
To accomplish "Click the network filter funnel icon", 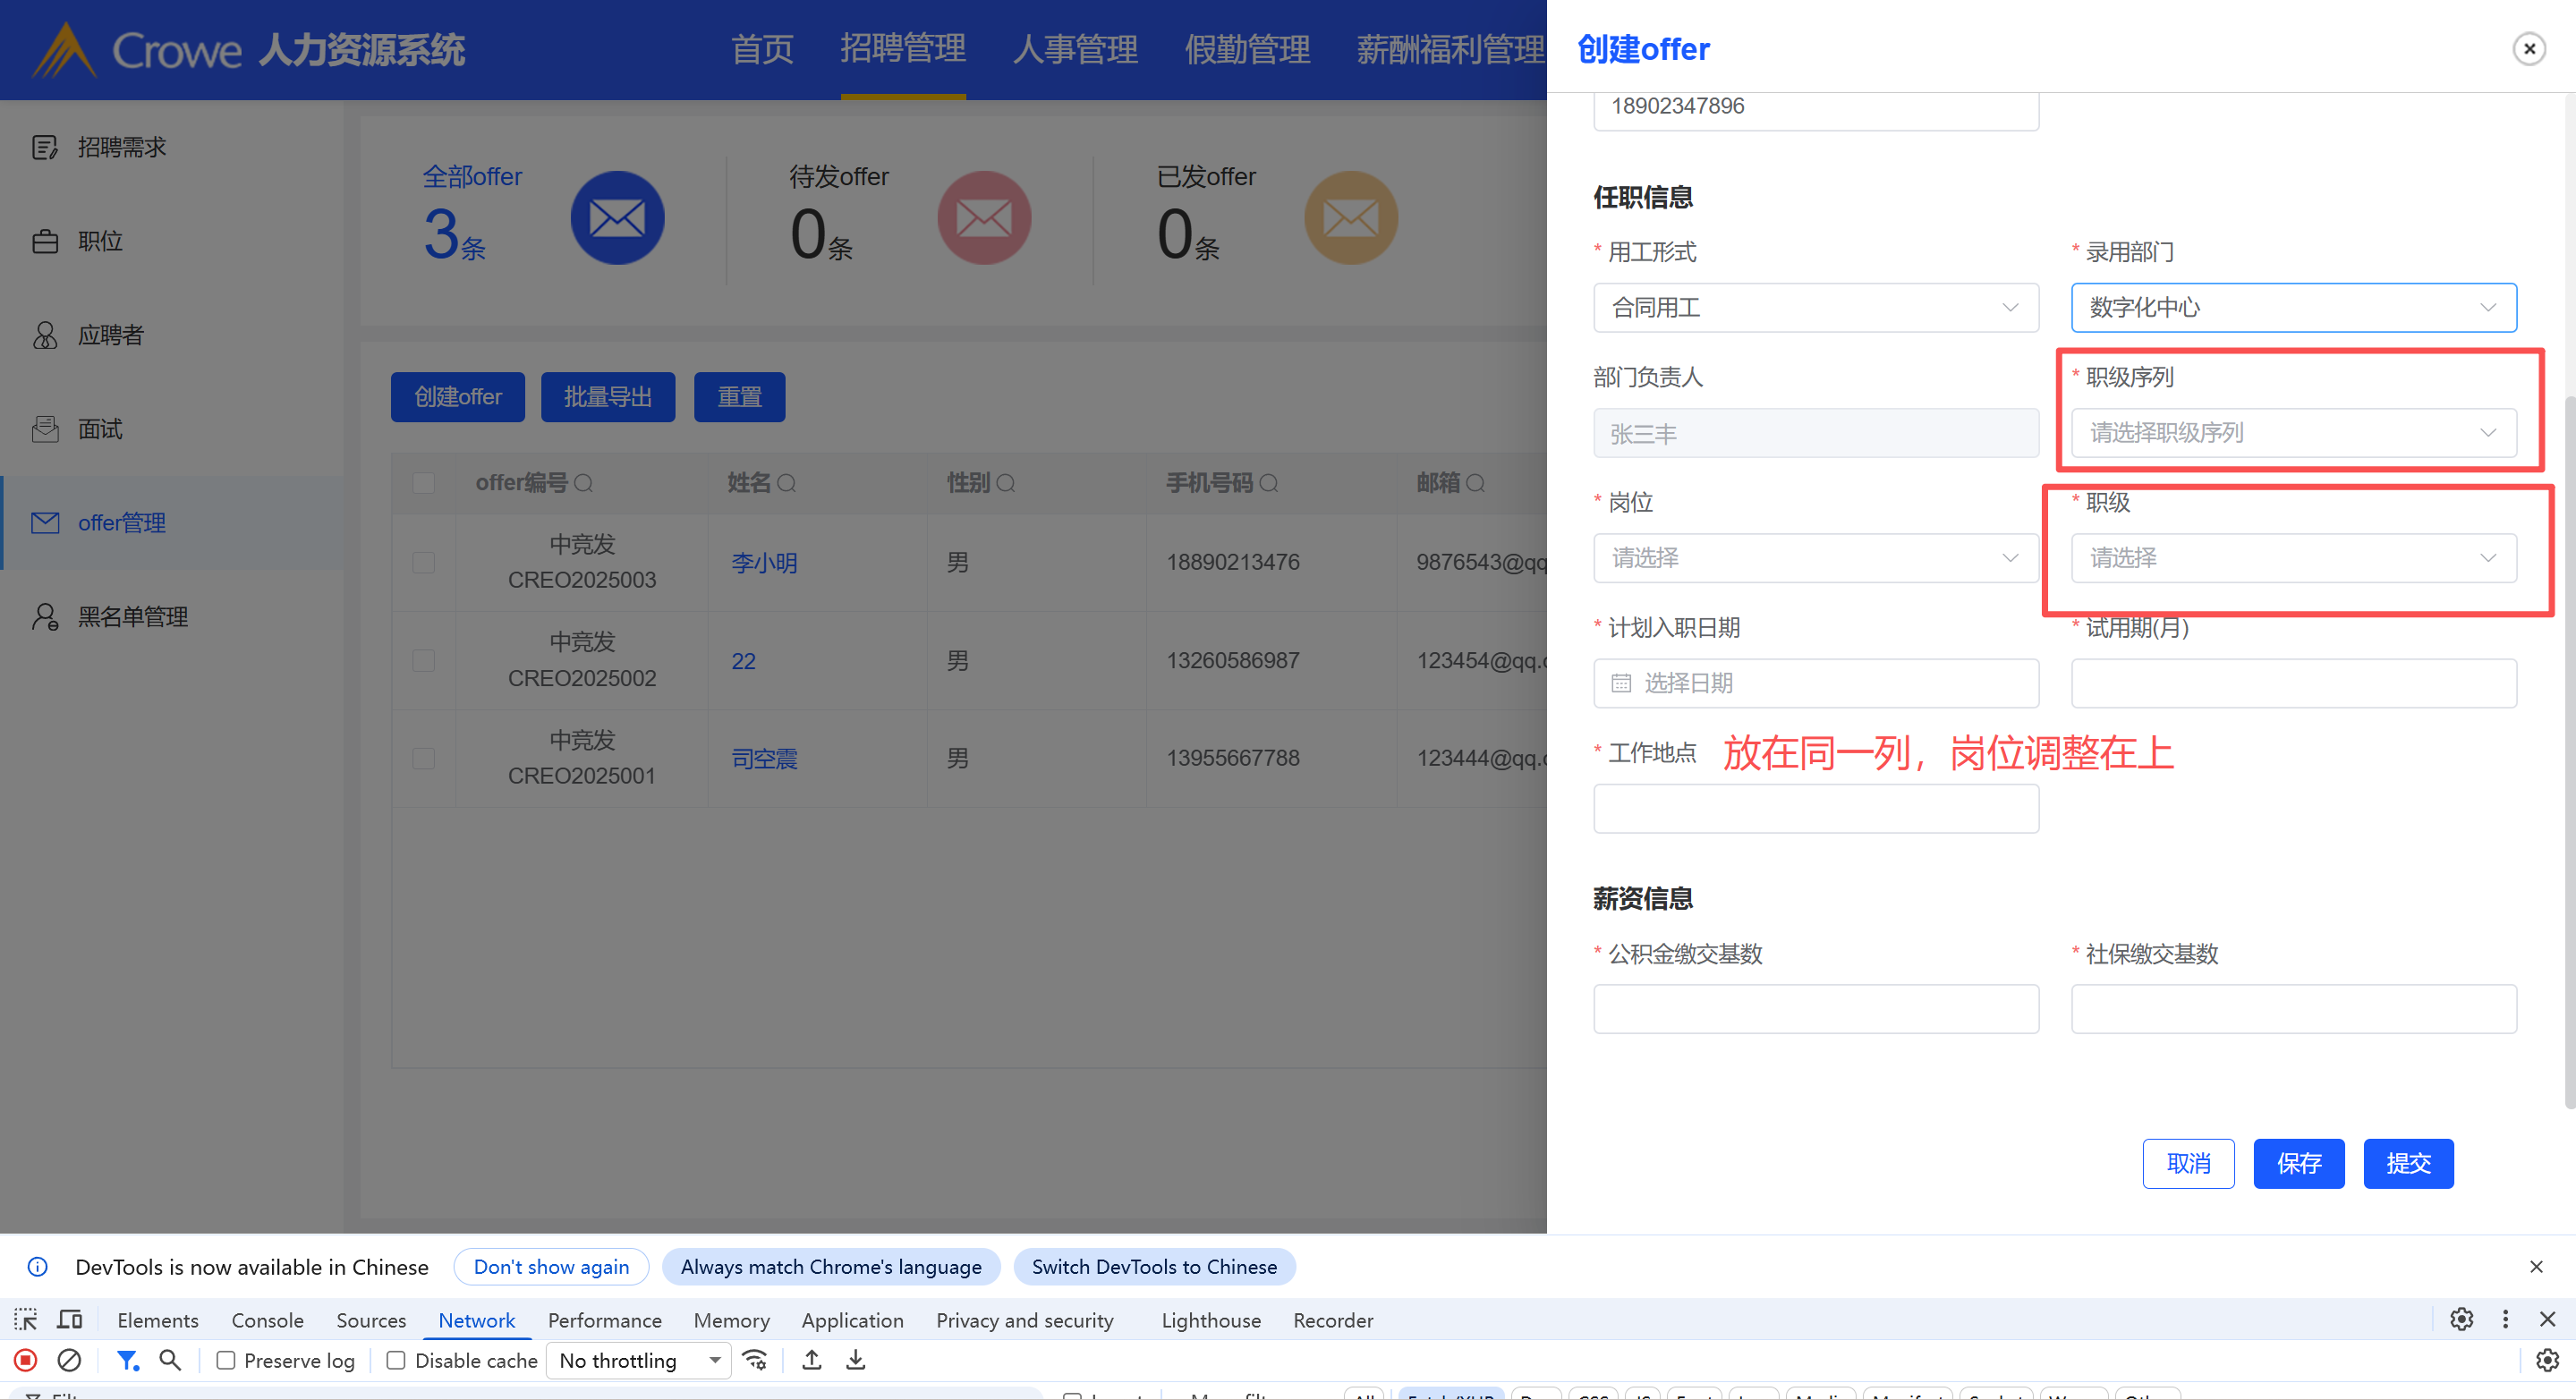I will tap(126, 1360).
